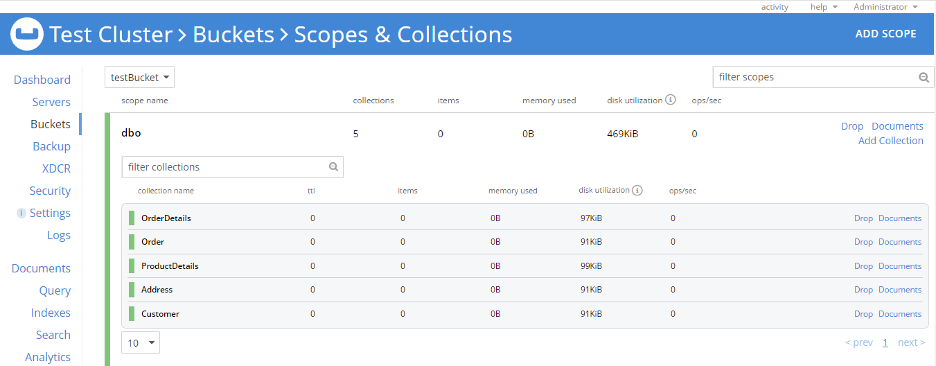
Task: Click the collection name column header
Action: coord(165,191)
